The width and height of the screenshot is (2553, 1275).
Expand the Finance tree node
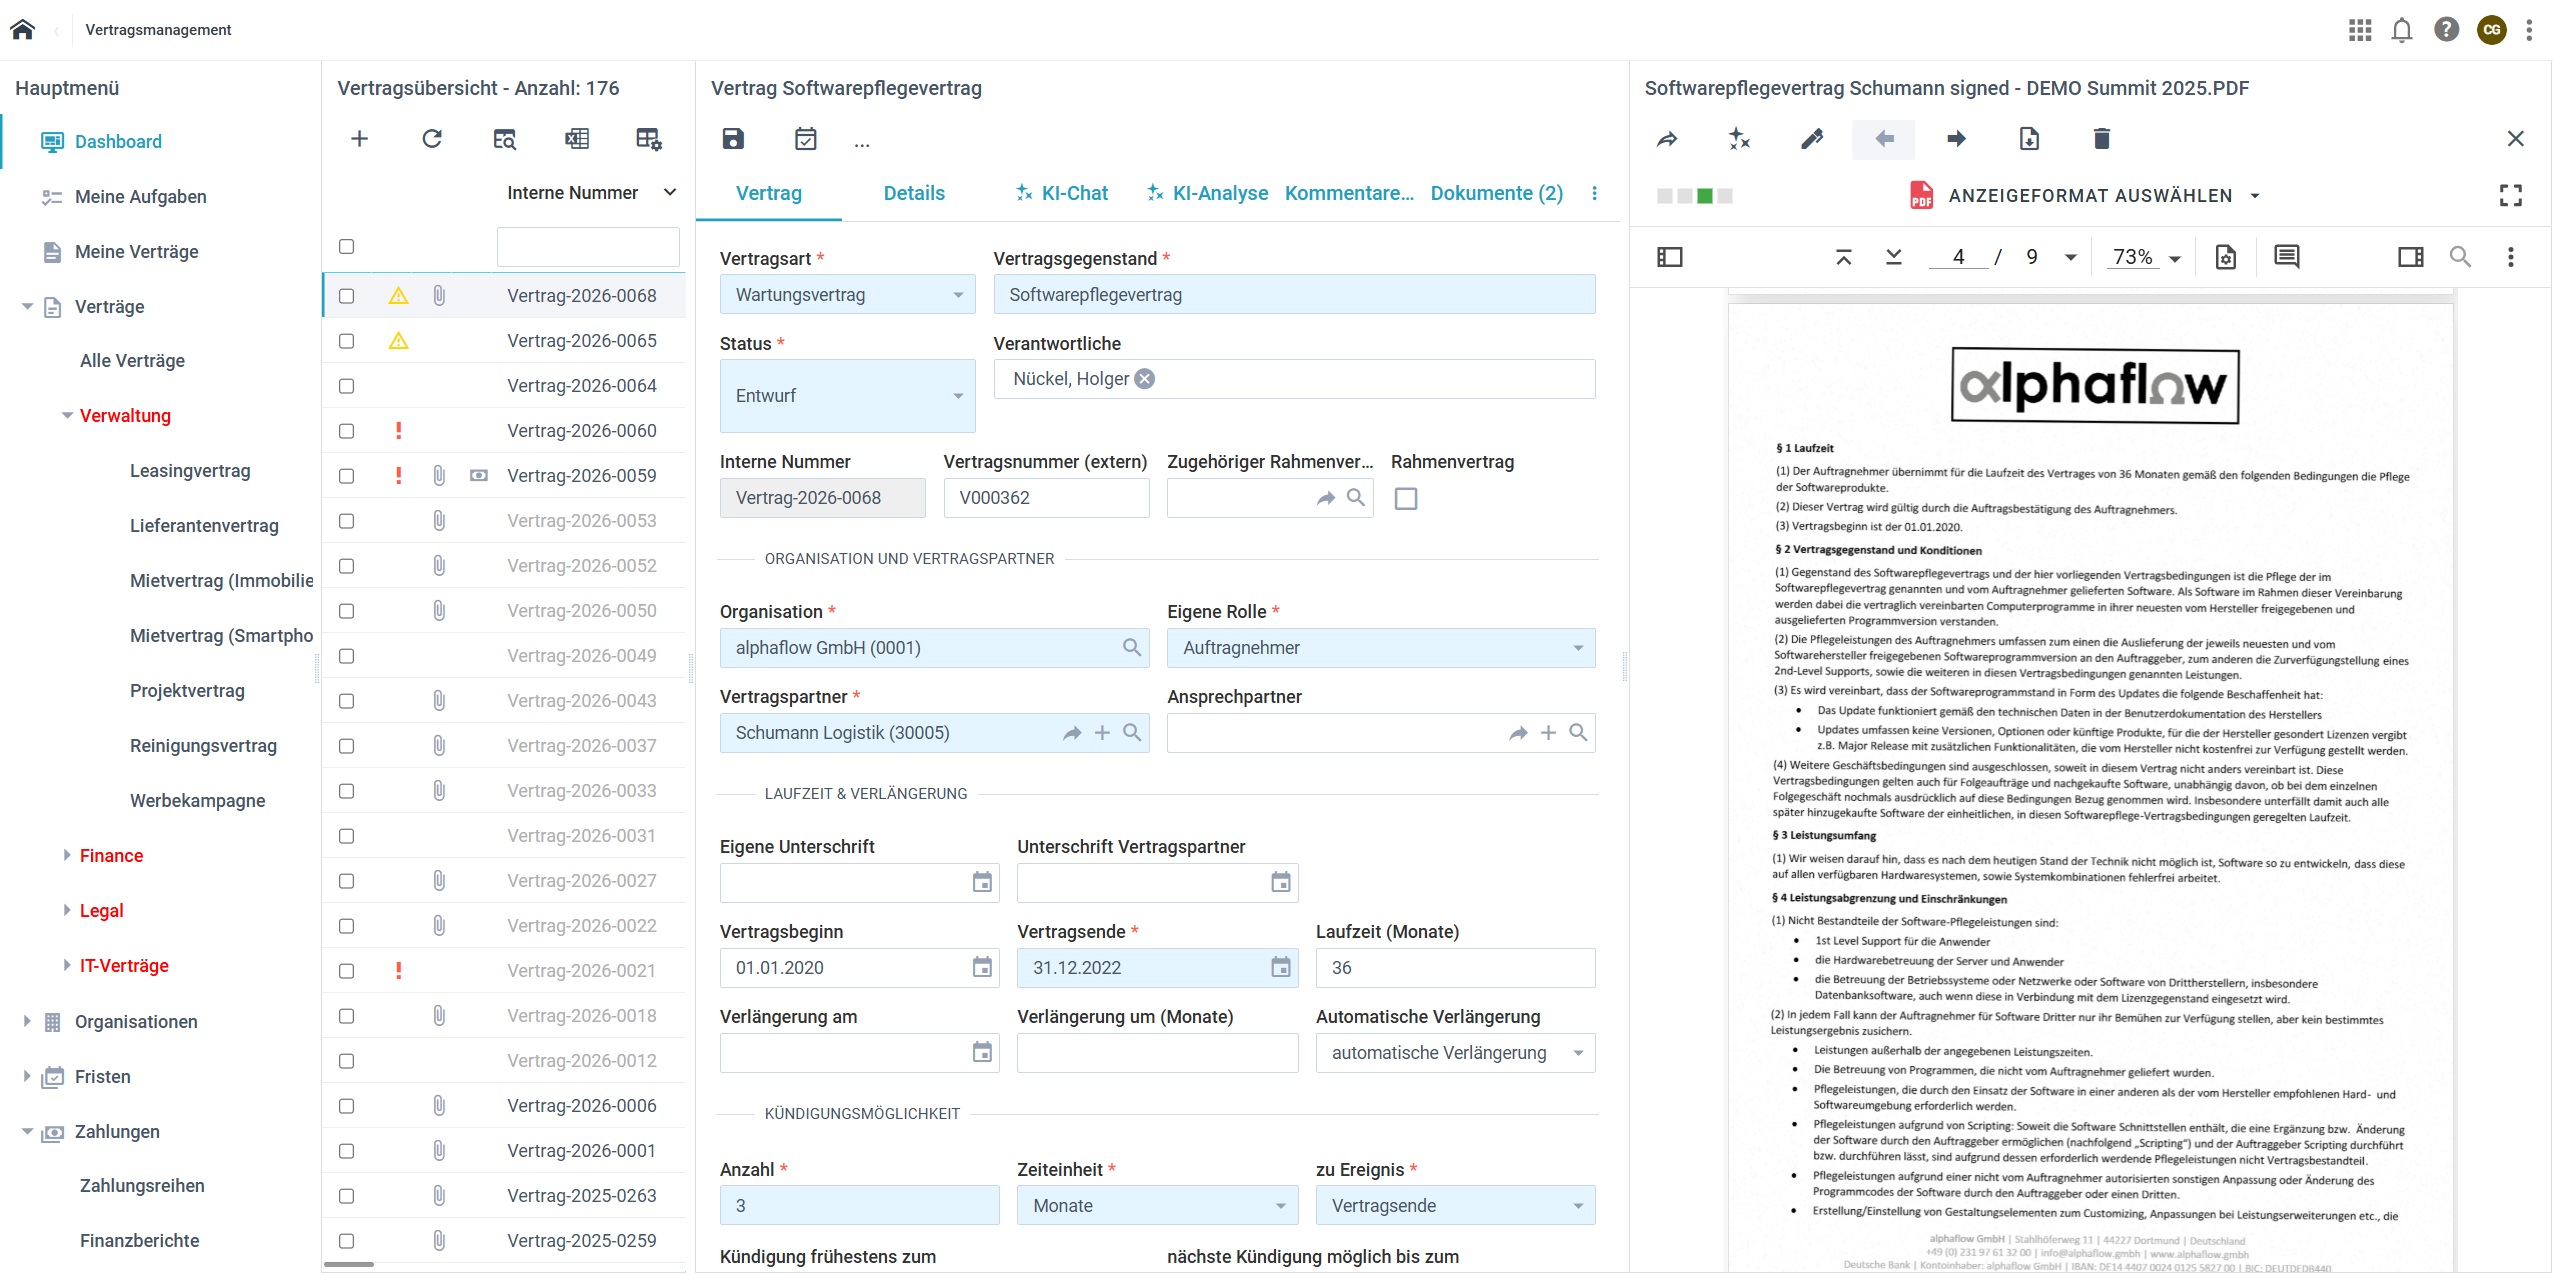pyautogui.click(x=67, y=855)
